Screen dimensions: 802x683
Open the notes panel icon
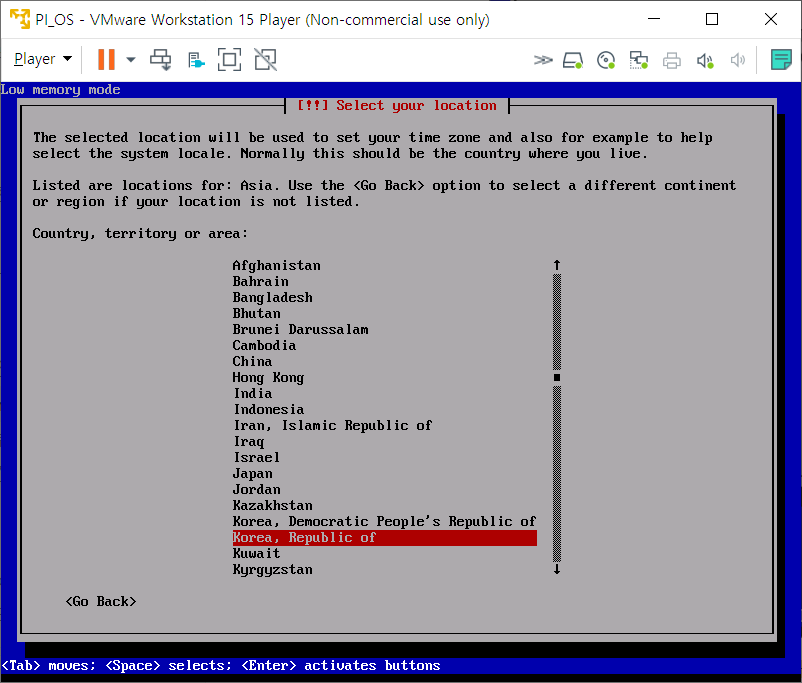coord(781,60)
